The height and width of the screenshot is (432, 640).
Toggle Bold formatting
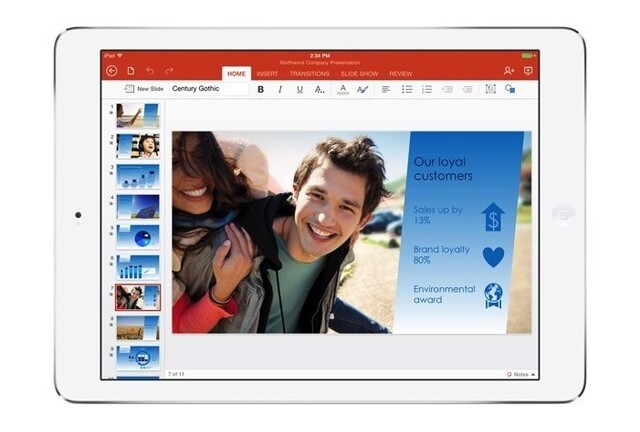[x=260, y=89]
